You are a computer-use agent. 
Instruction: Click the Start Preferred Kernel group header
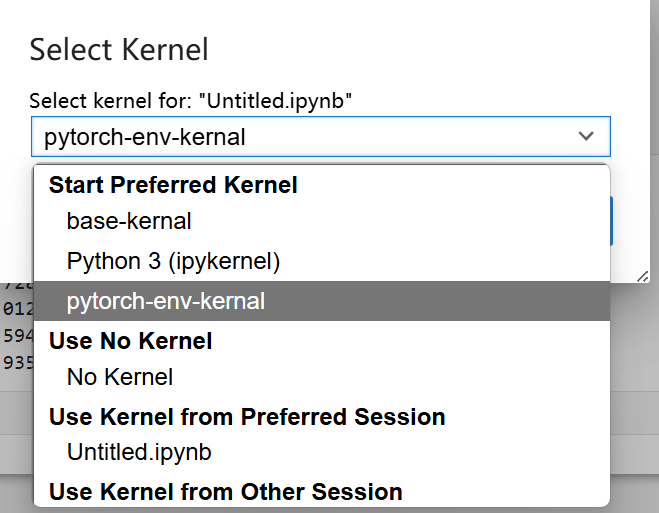pos(173,185)
